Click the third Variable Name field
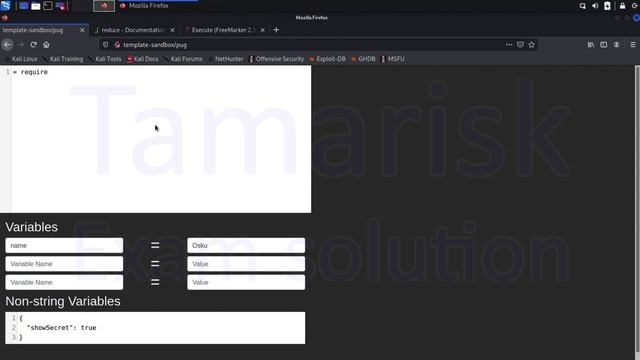This screenshot has height=360, width=640. (x=64, y=282)
